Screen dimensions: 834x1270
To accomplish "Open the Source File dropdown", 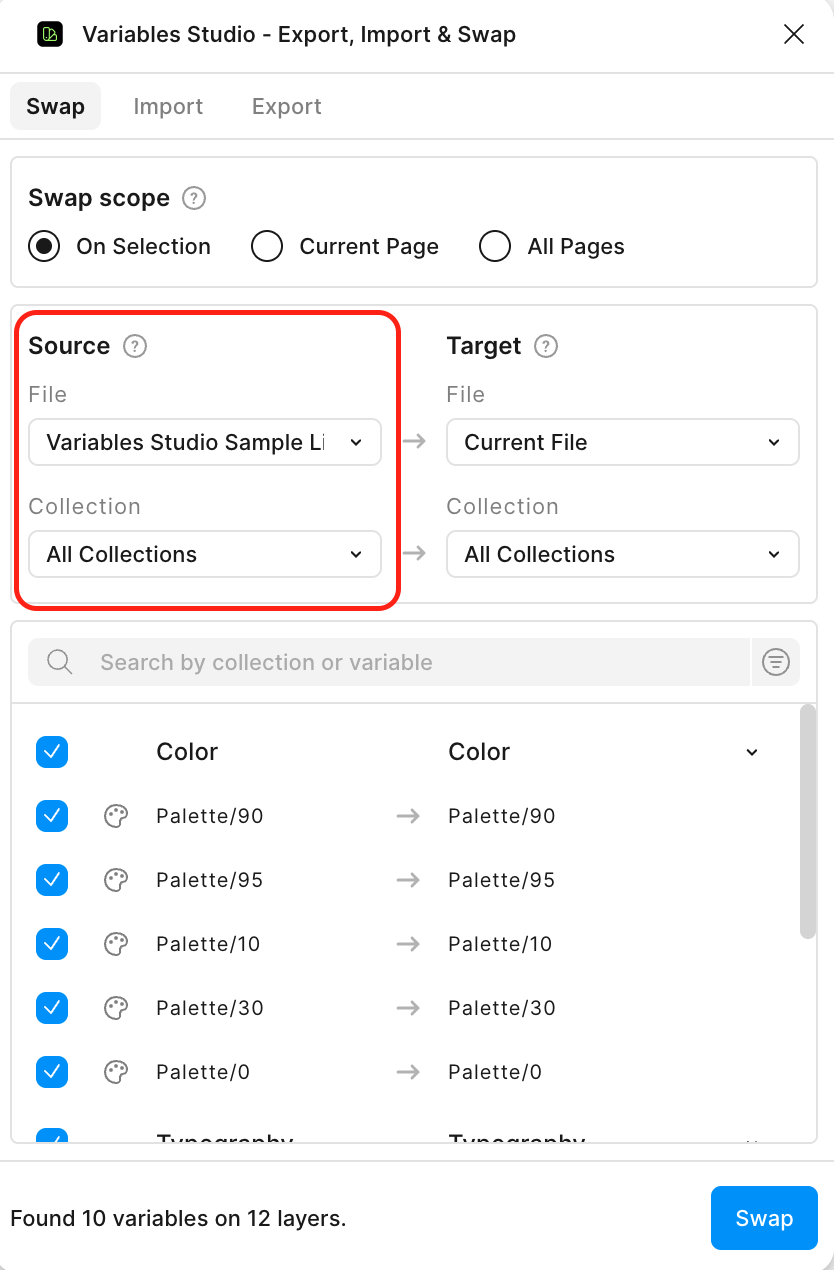I will pyautogui.click(x=205, y=442).
